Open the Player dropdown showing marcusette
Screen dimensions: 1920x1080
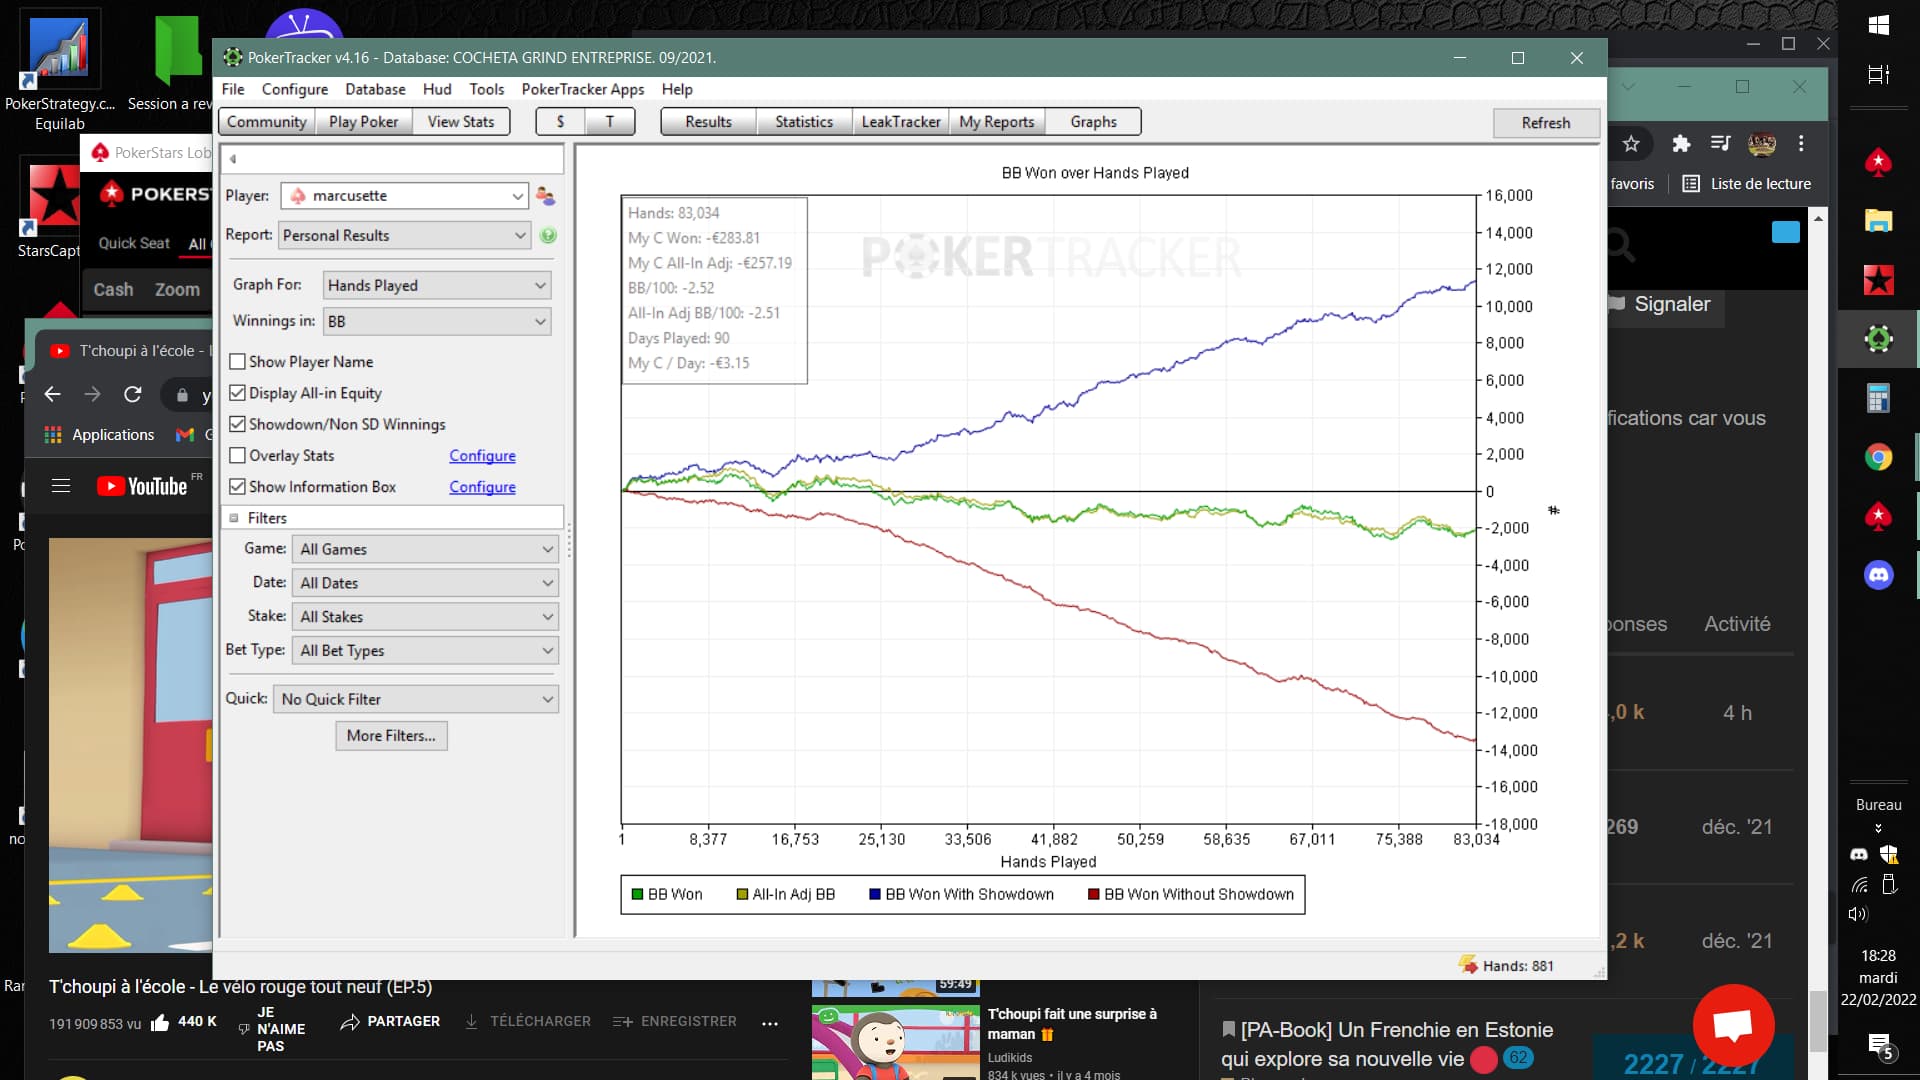pyautogui.click(x=404, y=196)
